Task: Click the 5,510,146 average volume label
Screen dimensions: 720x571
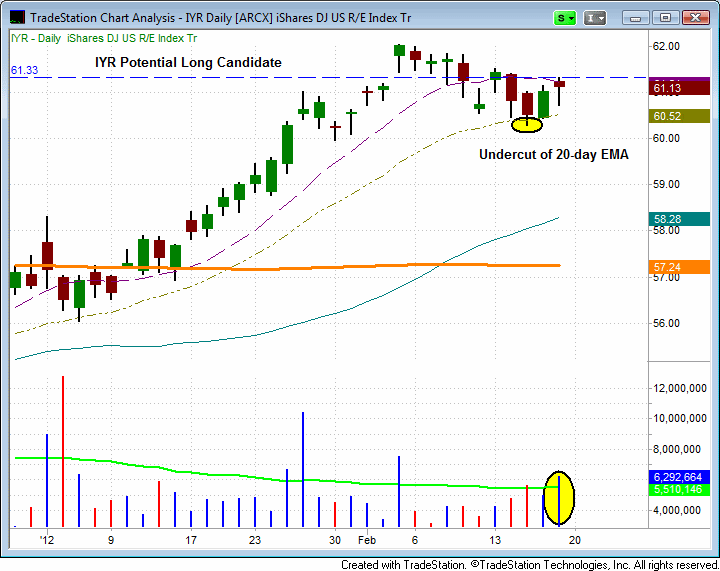Action: (x=679, y=489)
